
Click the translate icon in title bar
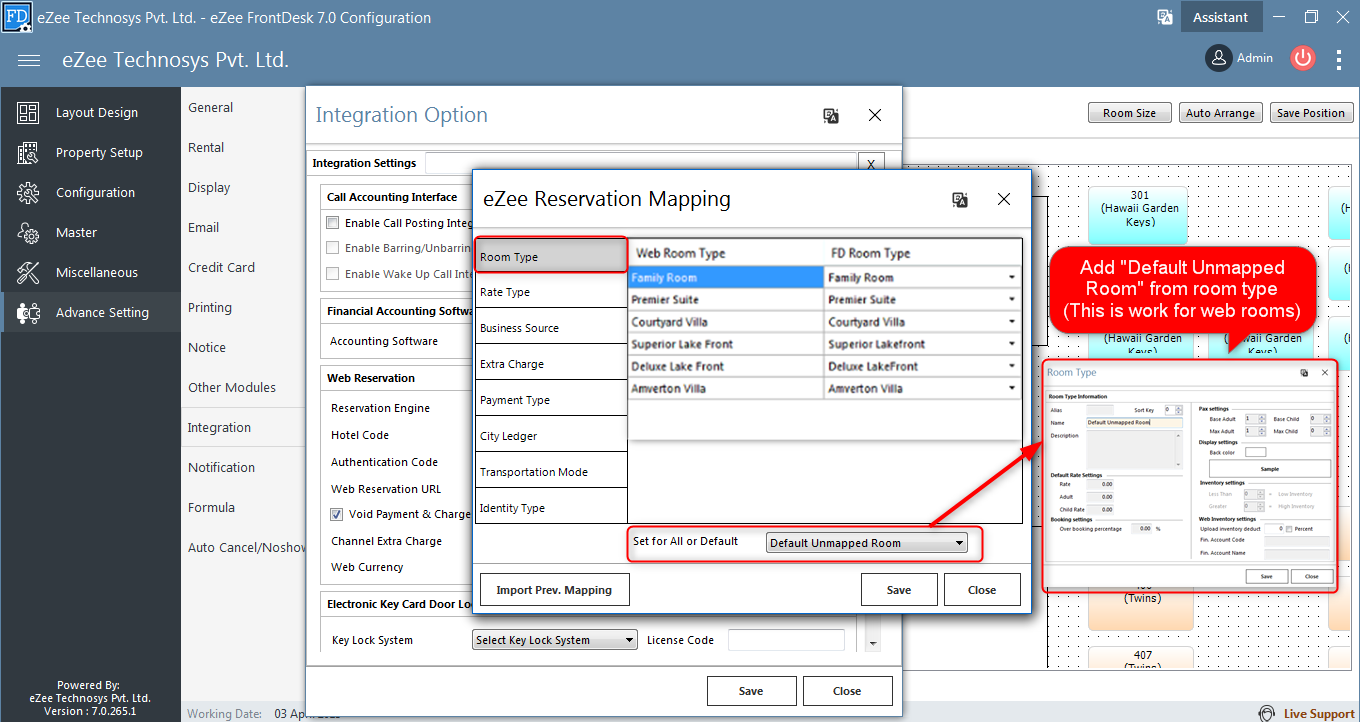(x=1165, y=17)
